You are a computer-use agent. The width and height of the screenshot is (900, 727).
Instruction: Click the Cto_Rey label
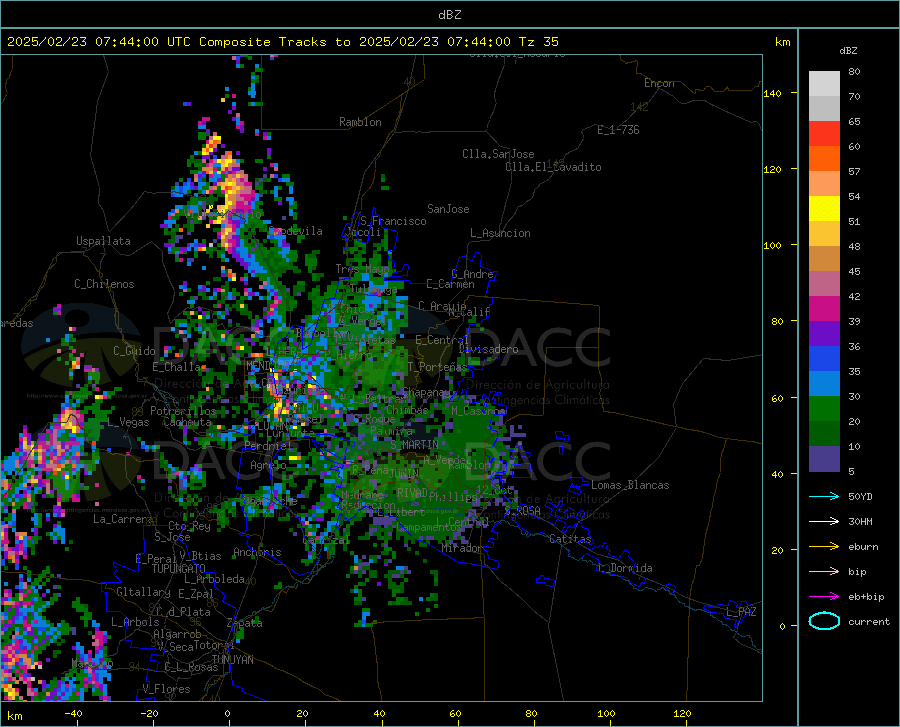[189, 526]
